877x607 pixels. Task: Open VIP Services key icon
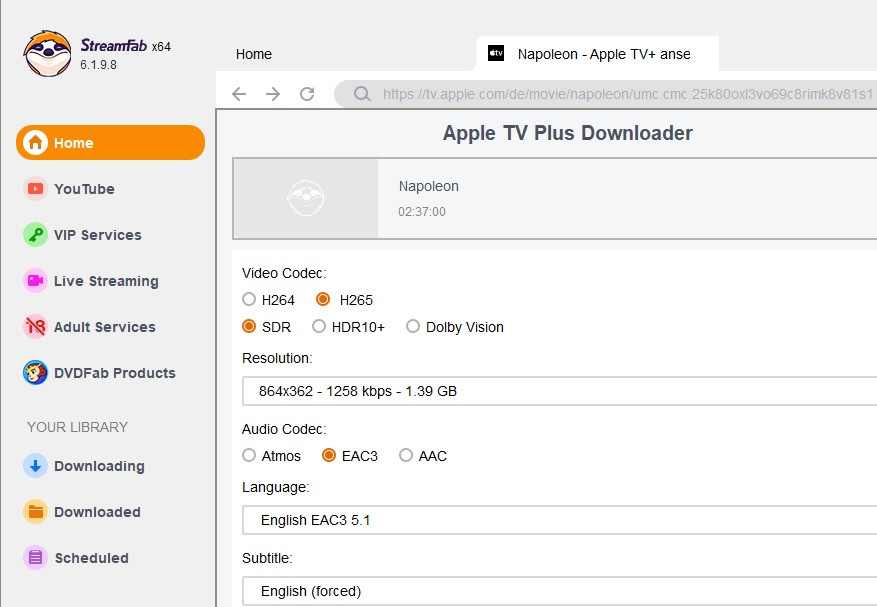(36, 235)
